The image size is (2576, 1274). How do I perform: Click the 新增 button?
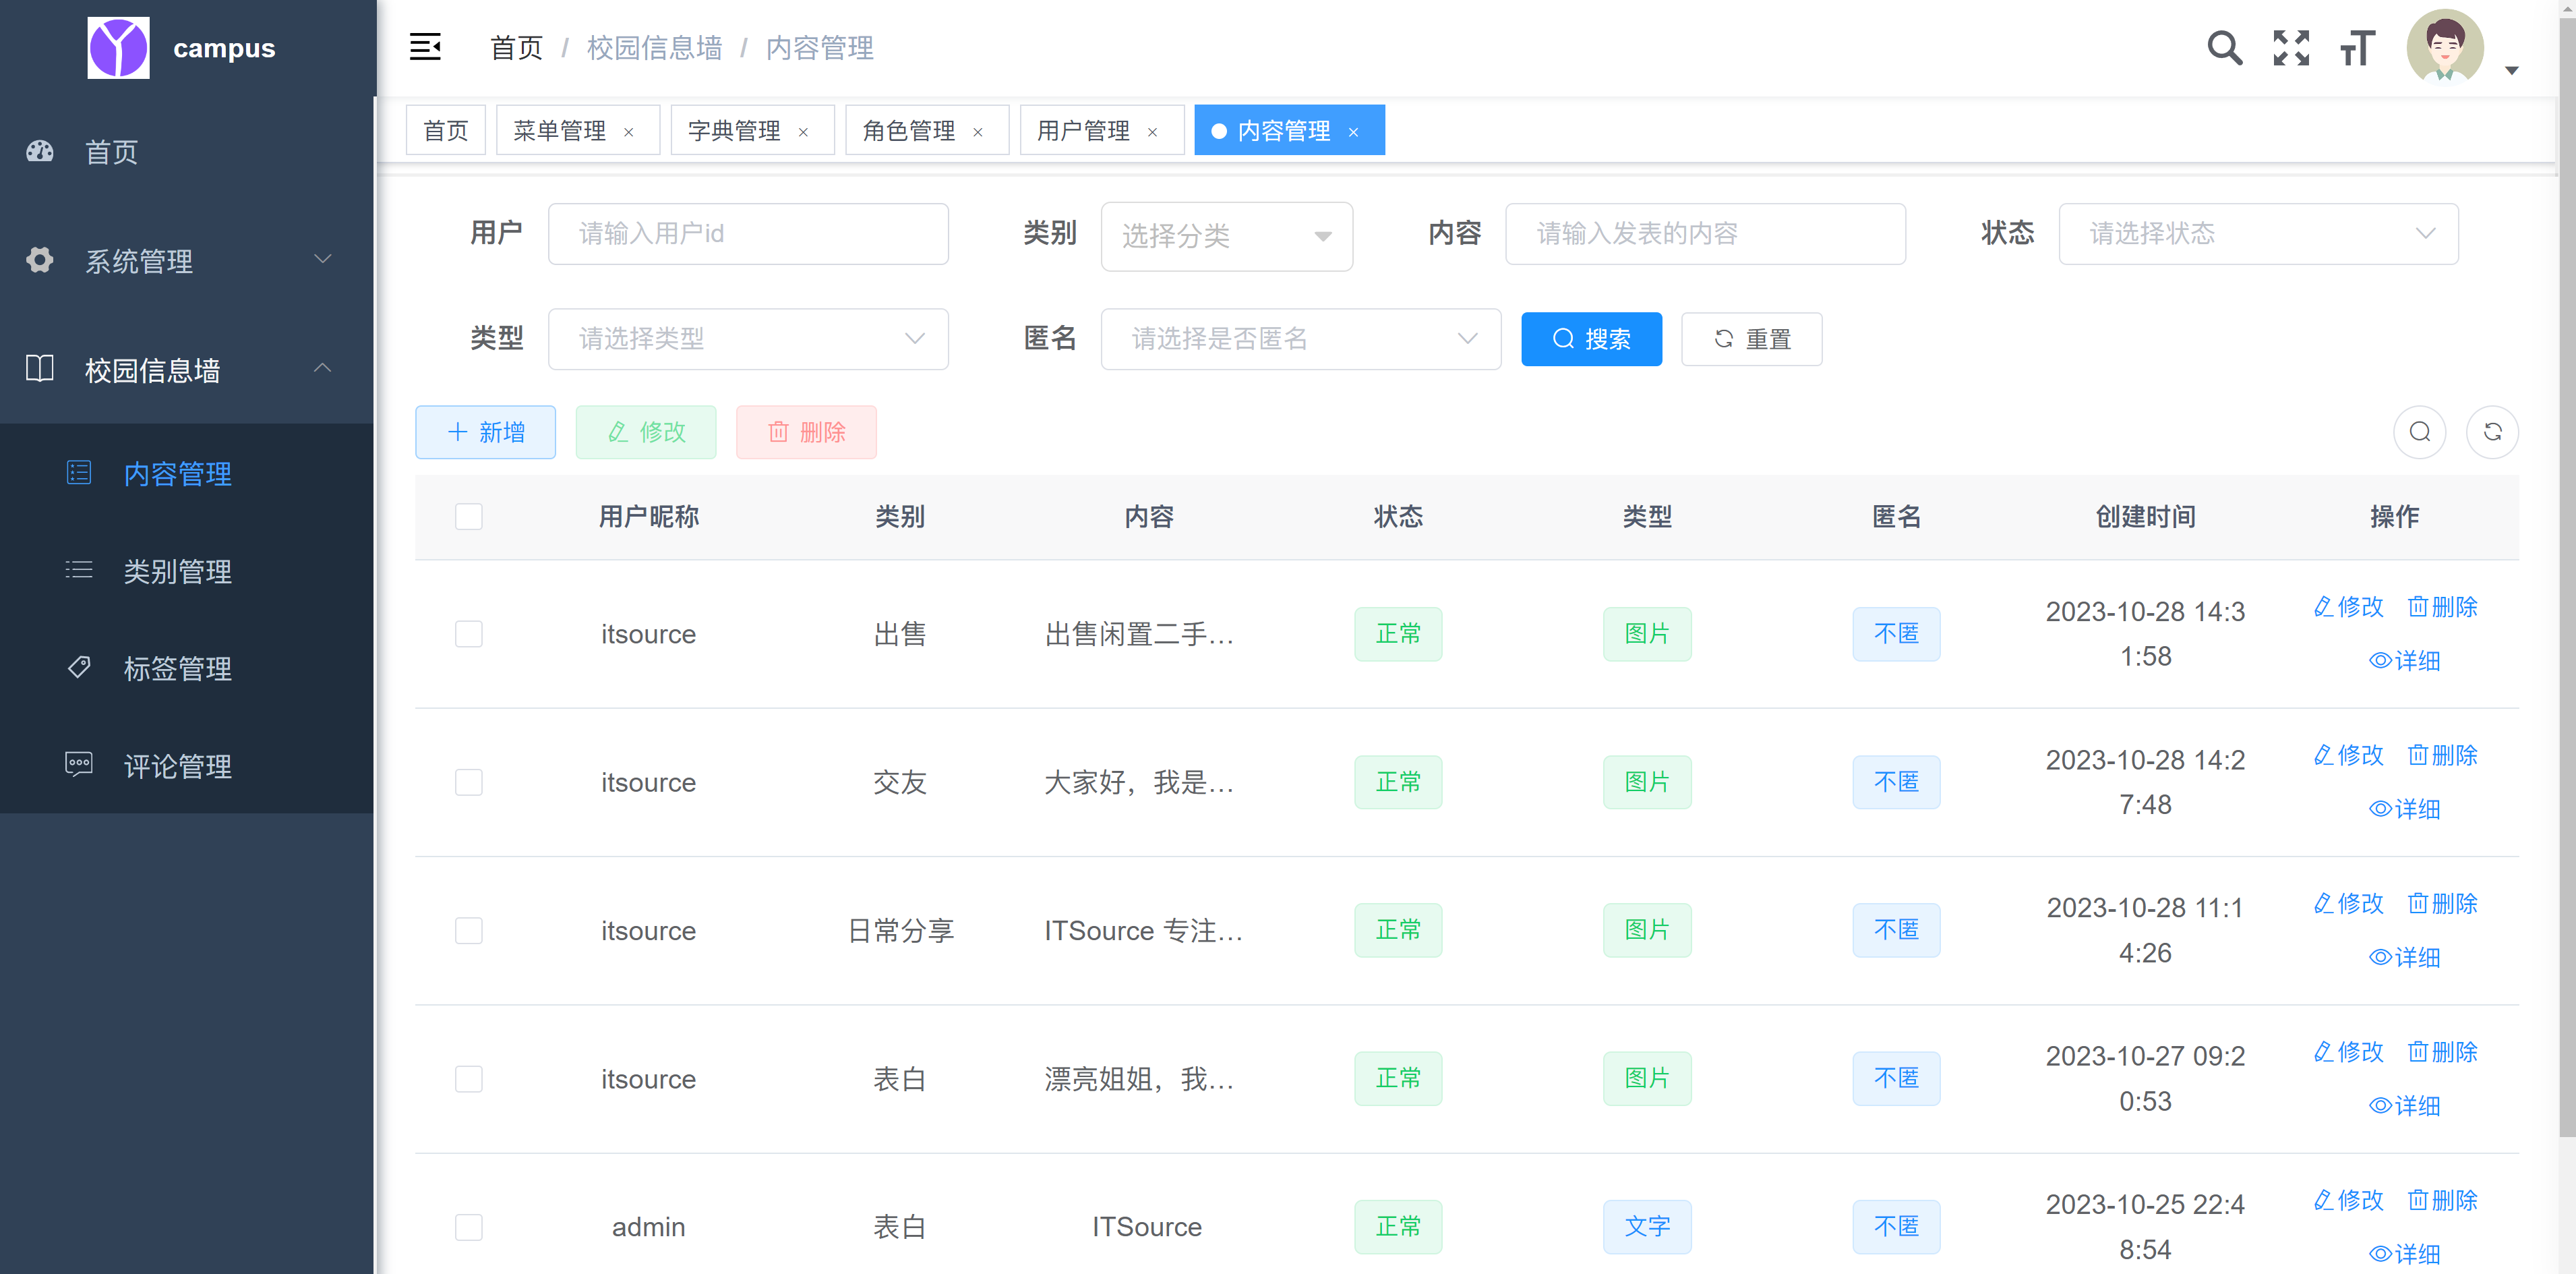click(x=485, y=432)
